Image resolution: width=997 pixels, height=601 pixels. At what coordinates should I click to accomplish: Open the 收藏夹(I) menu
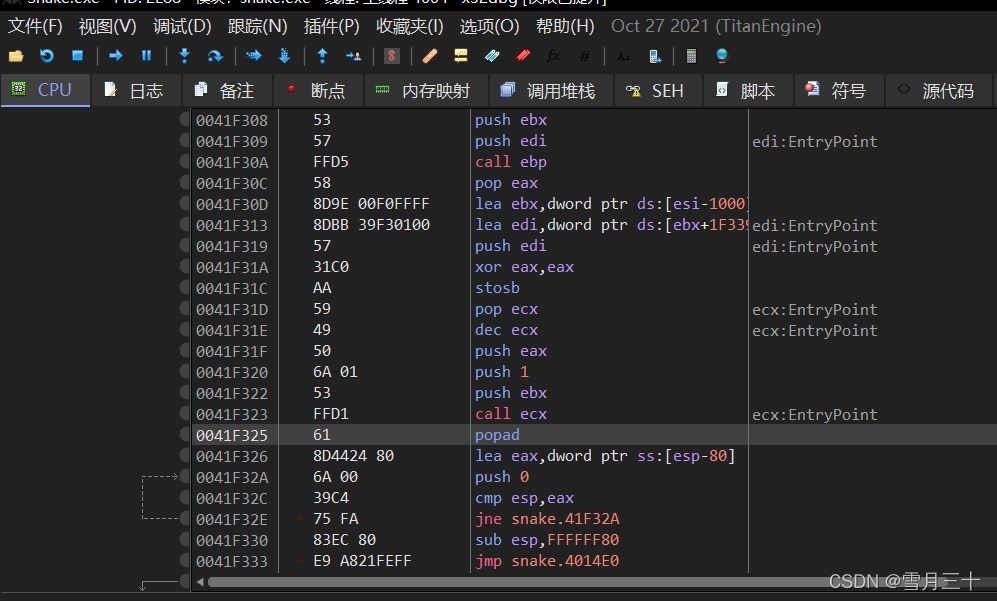click(409, 26)
